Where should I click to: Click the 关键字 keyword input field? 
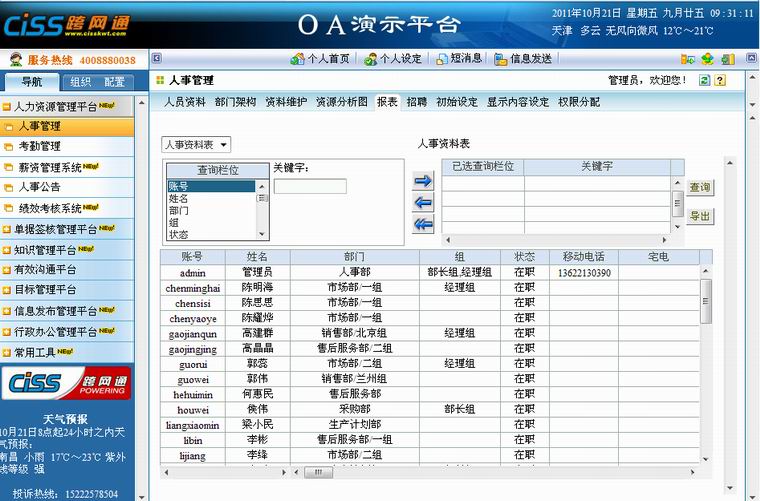310,186
